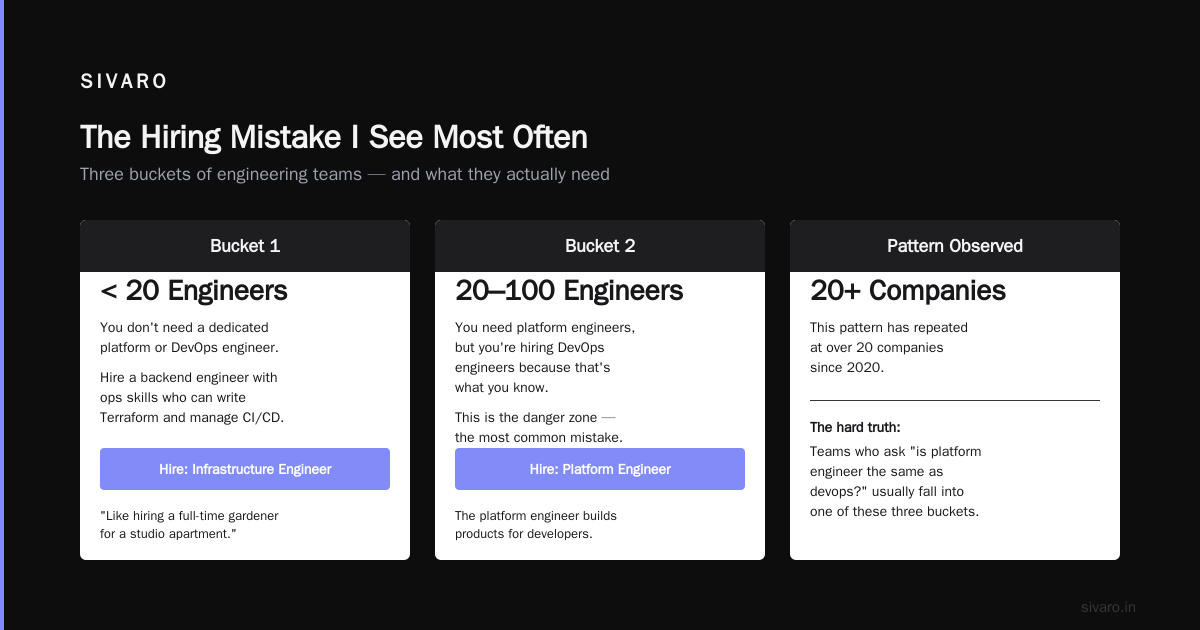This screenshot has height=630, width=1200.
Task: Click the is platform engineer same as devops text
Action: click(895, 481)
